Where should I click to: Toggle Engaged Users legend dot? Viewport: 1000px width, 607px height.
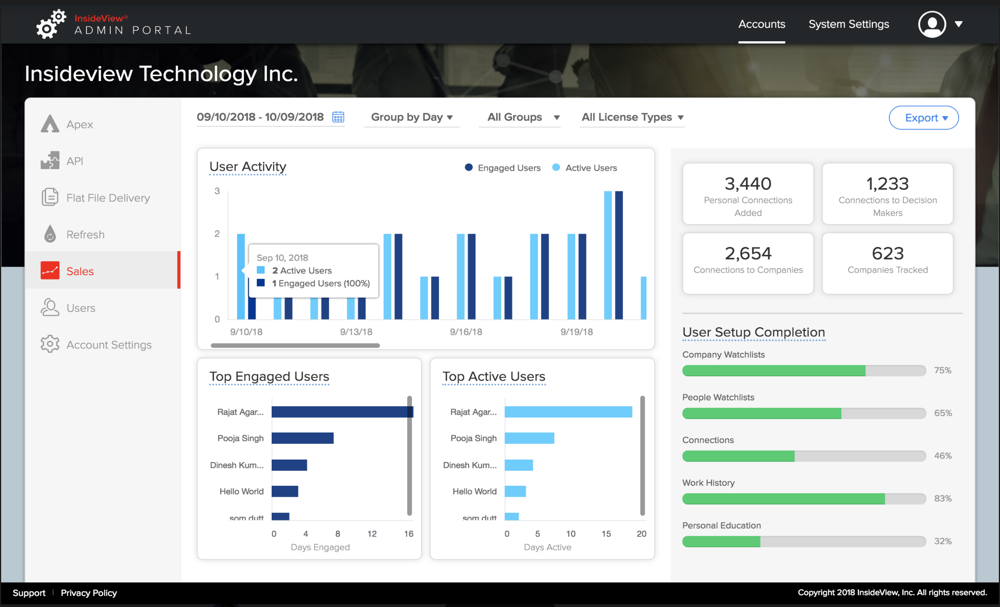469,168
